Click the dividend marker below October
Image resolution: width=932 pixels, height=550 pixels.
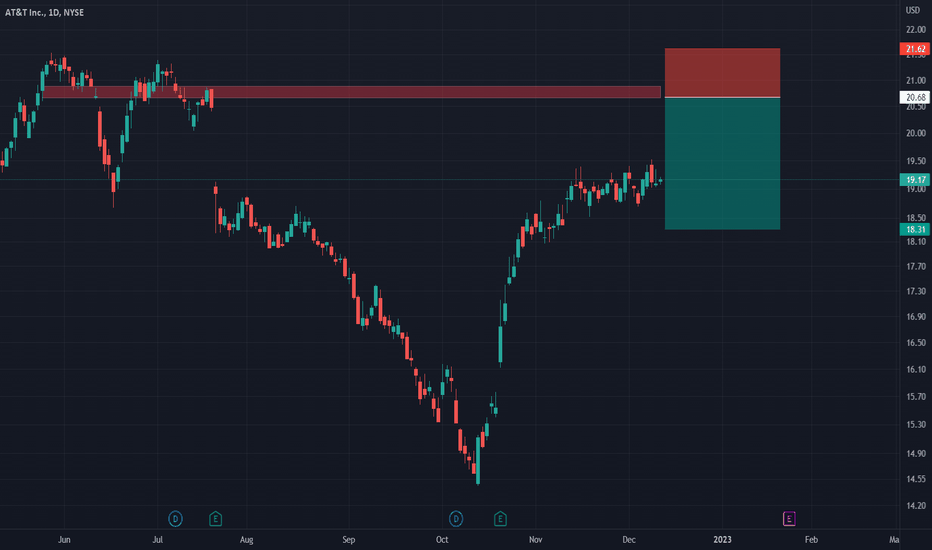(456, 519)
